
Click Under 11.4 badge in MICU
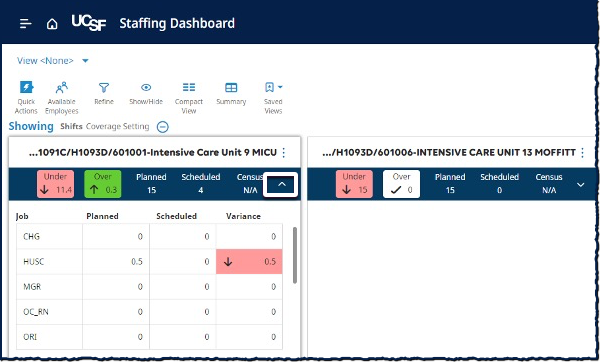[55, 184]
